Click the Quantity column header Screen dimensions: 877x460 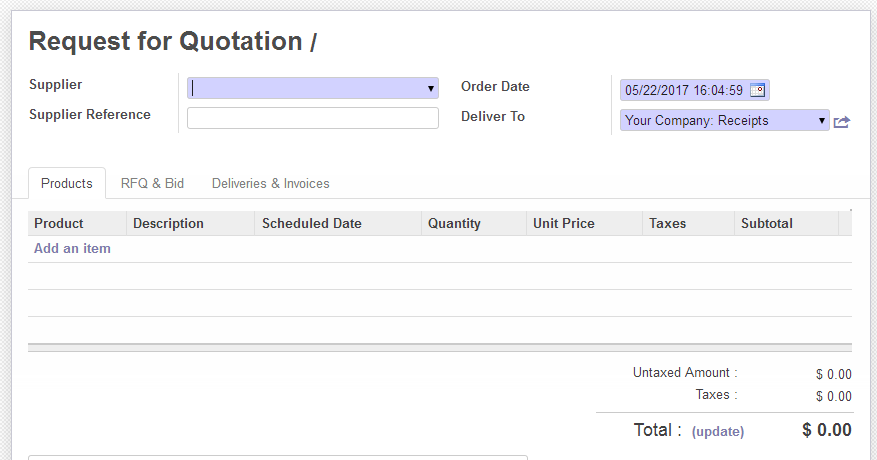[x=454, y=224]
